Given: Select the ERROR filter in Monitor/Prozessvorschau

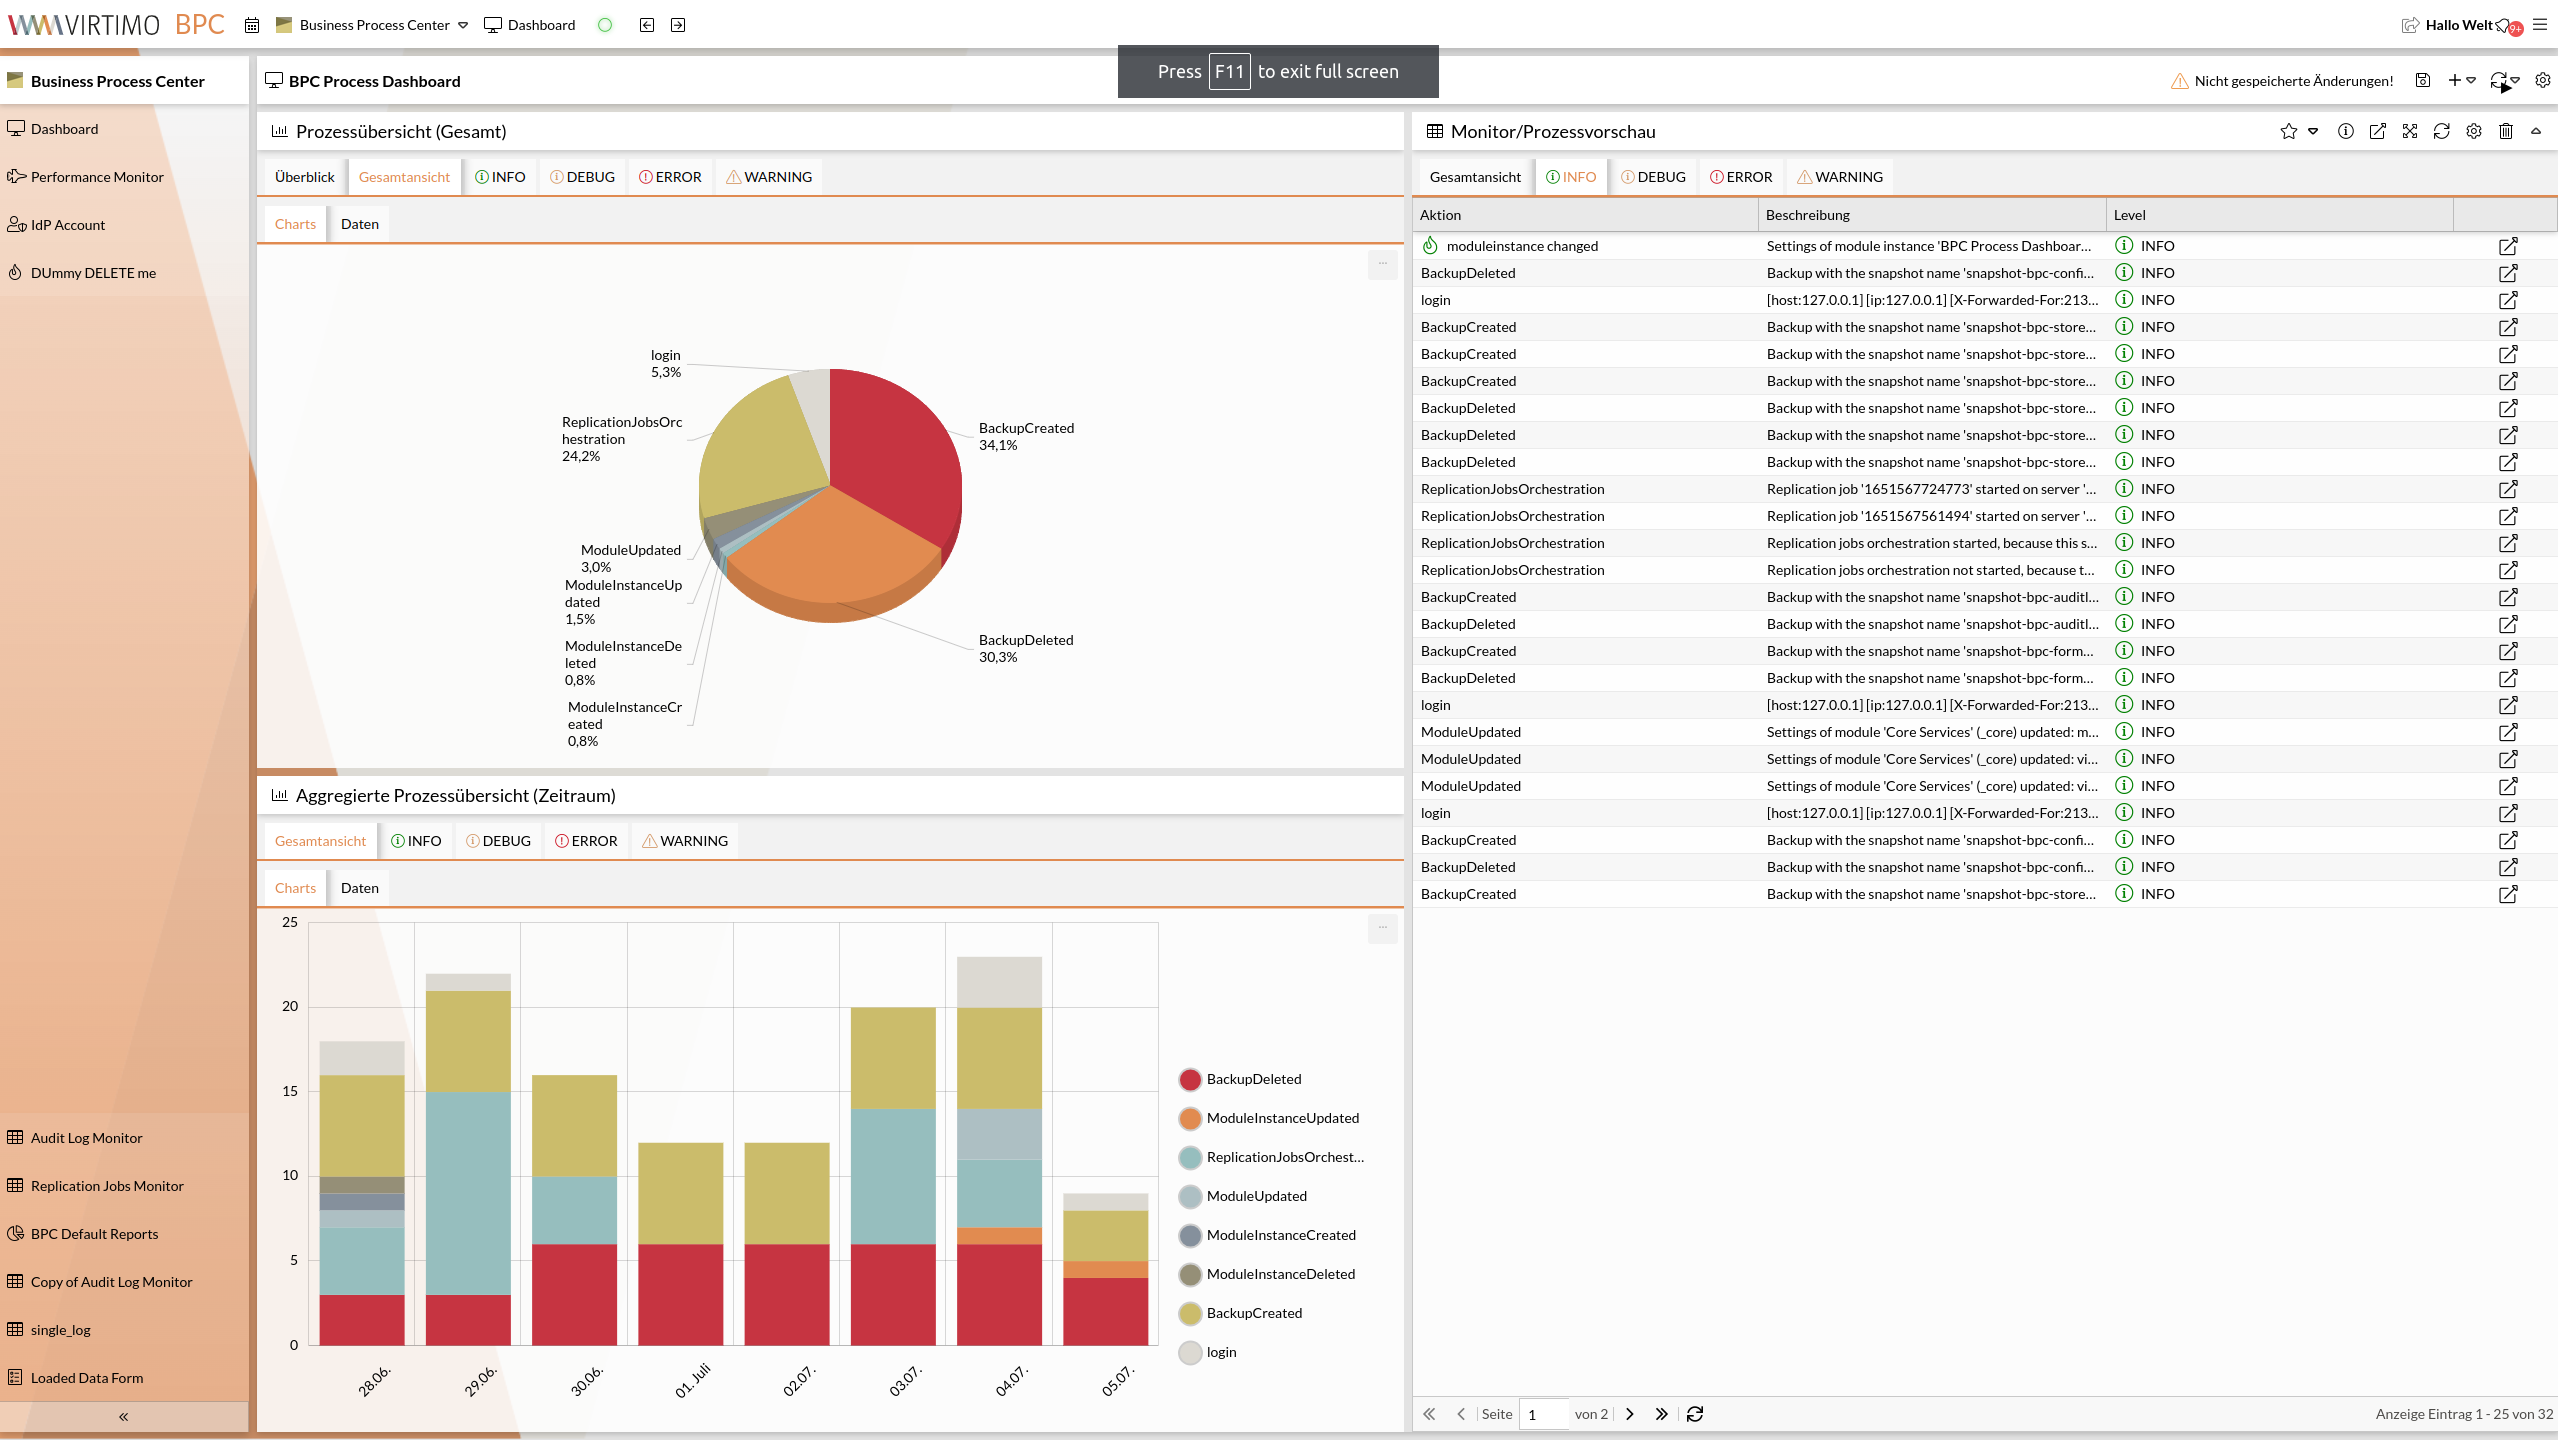Looking at the screenshot, I should point(1740,176).
